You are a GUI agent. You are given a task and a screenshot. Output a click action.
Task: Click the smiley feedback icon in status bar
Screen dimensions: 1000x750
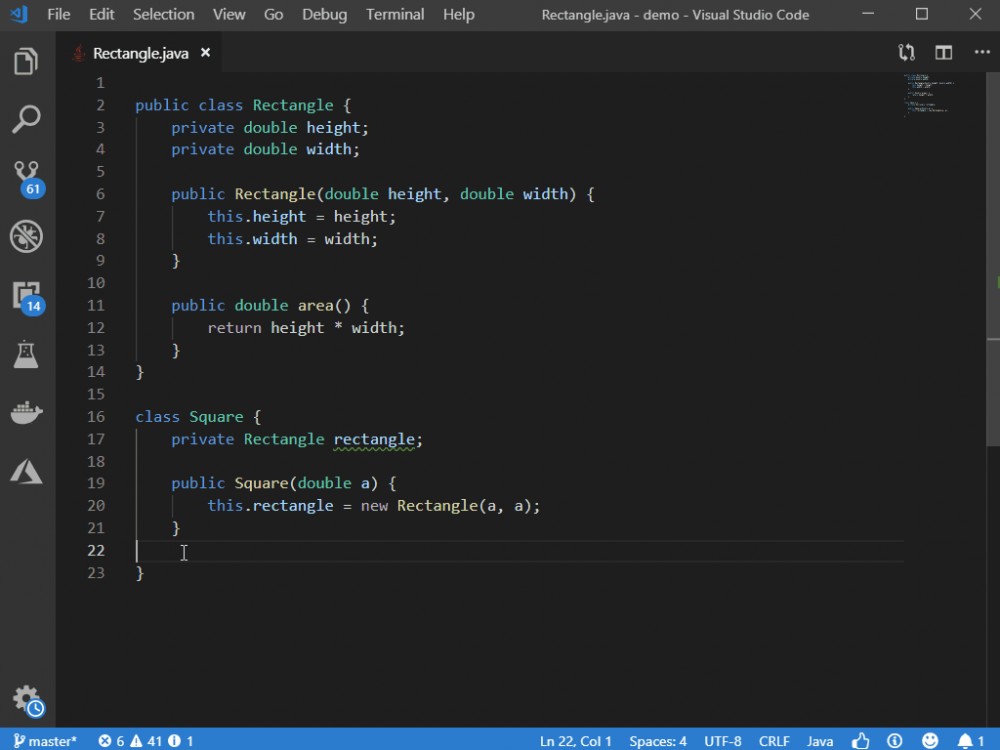(x=929, y=740)
